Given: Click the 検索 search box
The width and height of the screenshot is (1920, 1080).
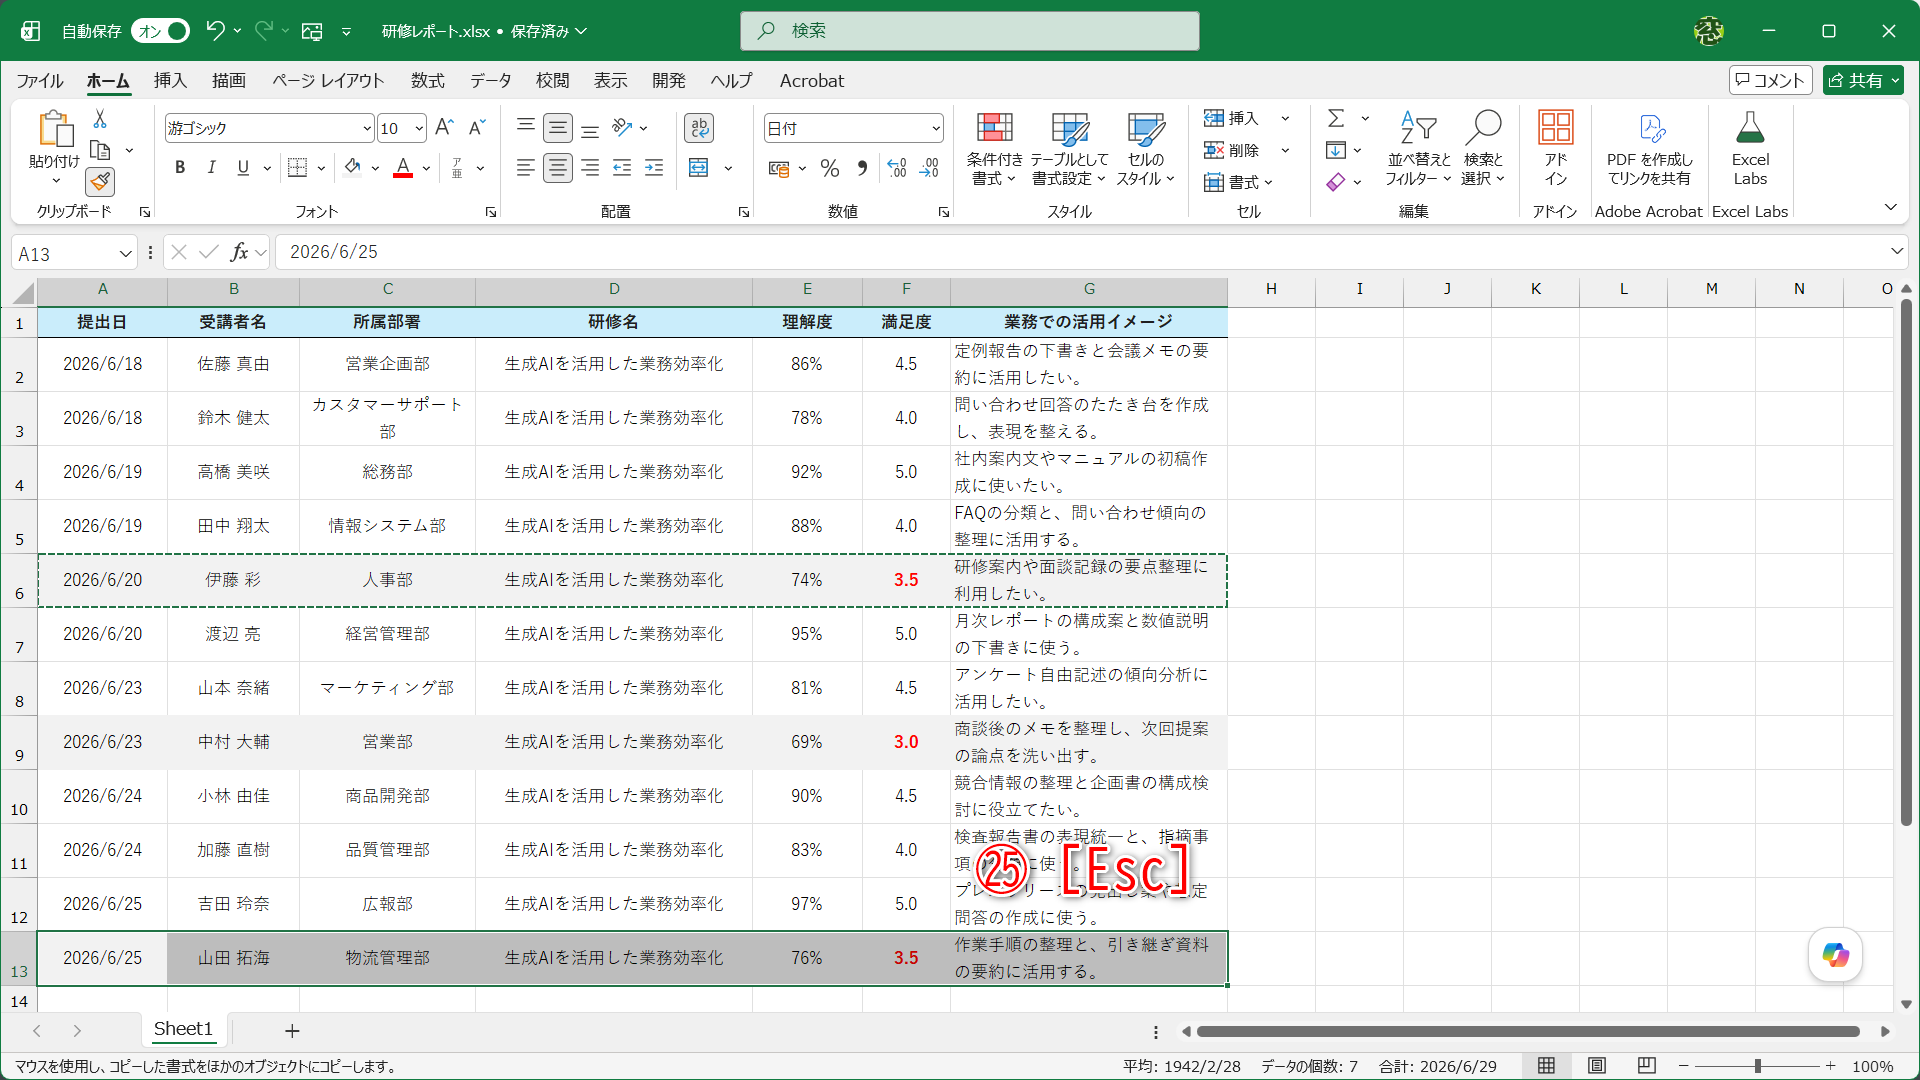Looking at the screenshot, I should 970,31.
